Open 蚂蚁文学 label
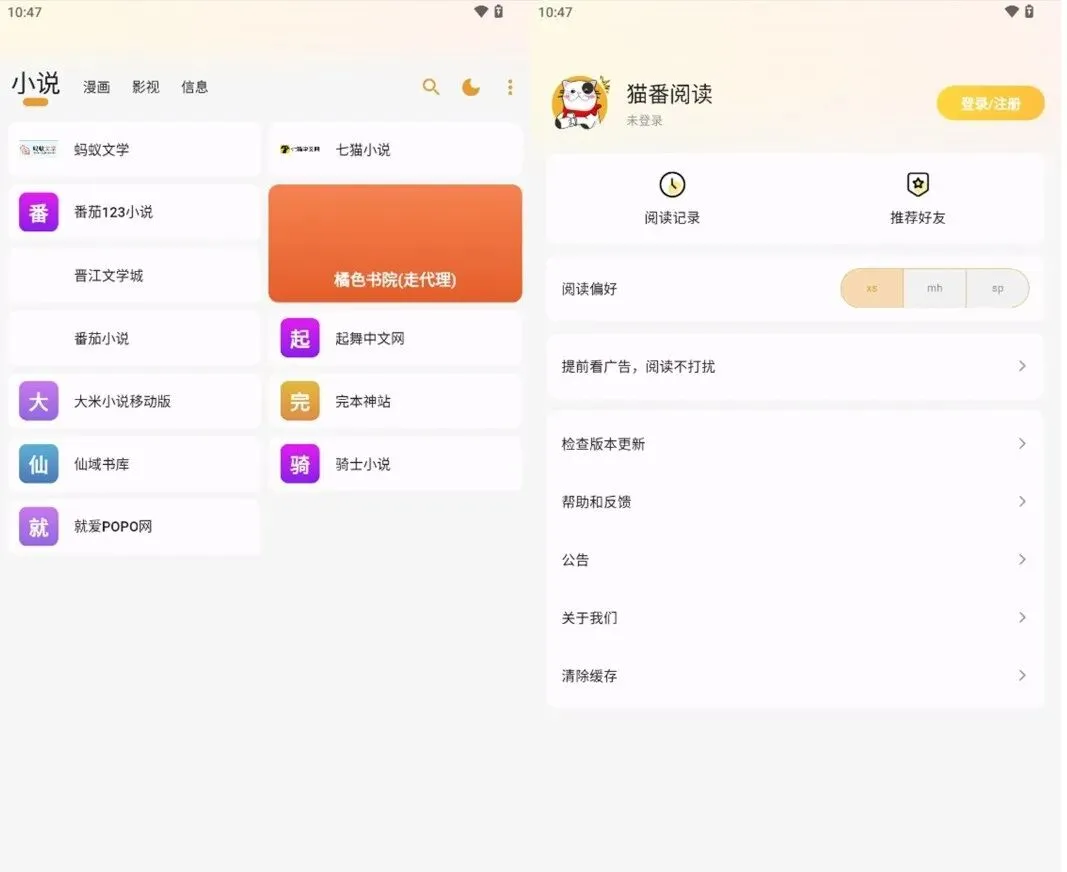This screenshot has width=1067, height=872. (x=101, y=150)
